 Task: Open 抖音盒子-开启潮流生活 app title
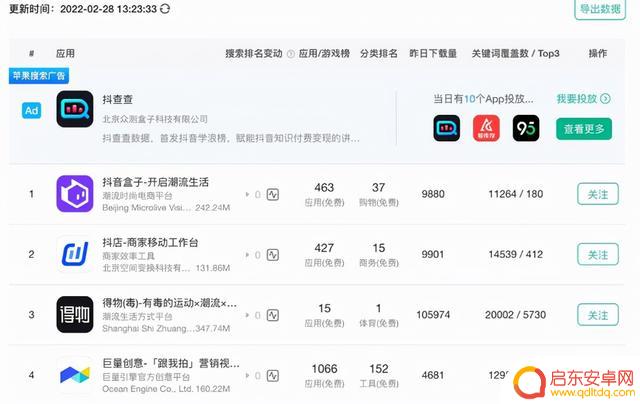pos(156,182)
